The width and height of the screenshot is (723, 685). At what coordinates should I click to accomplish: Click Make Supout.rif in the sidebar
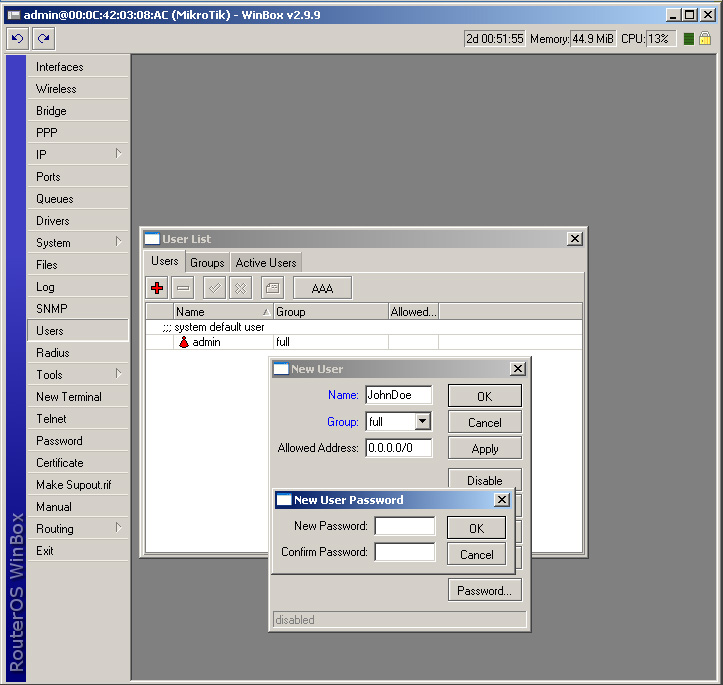click(x=78, y=484)
